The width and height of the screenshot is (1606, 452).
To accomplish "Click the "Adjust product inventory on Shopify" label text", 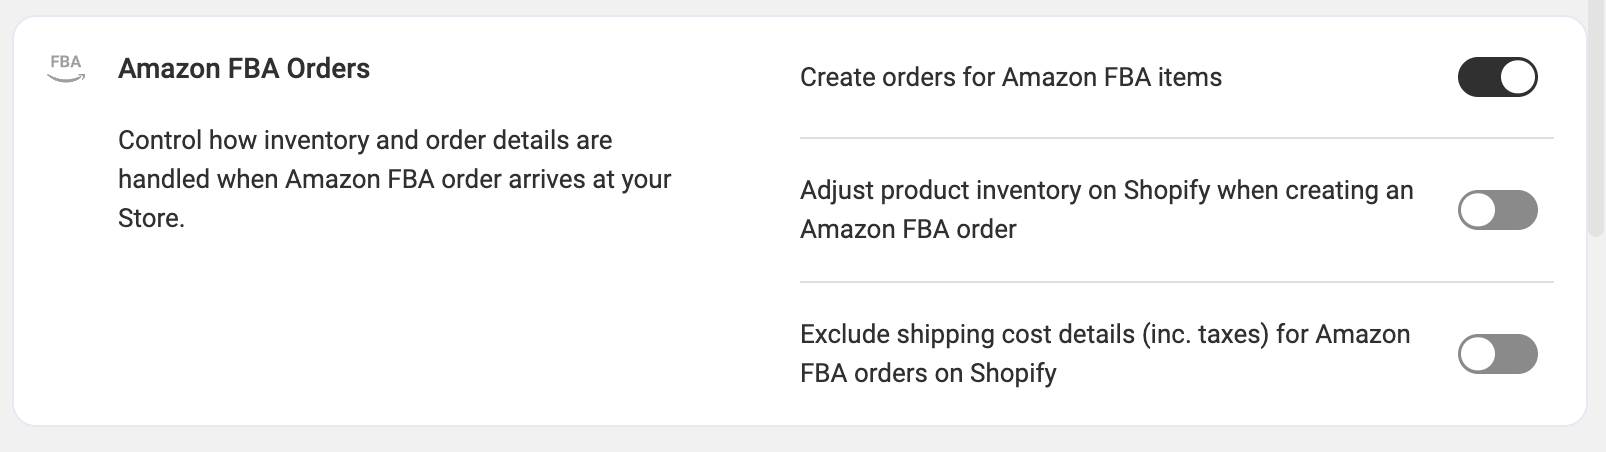I will (x=1106, y=190).
